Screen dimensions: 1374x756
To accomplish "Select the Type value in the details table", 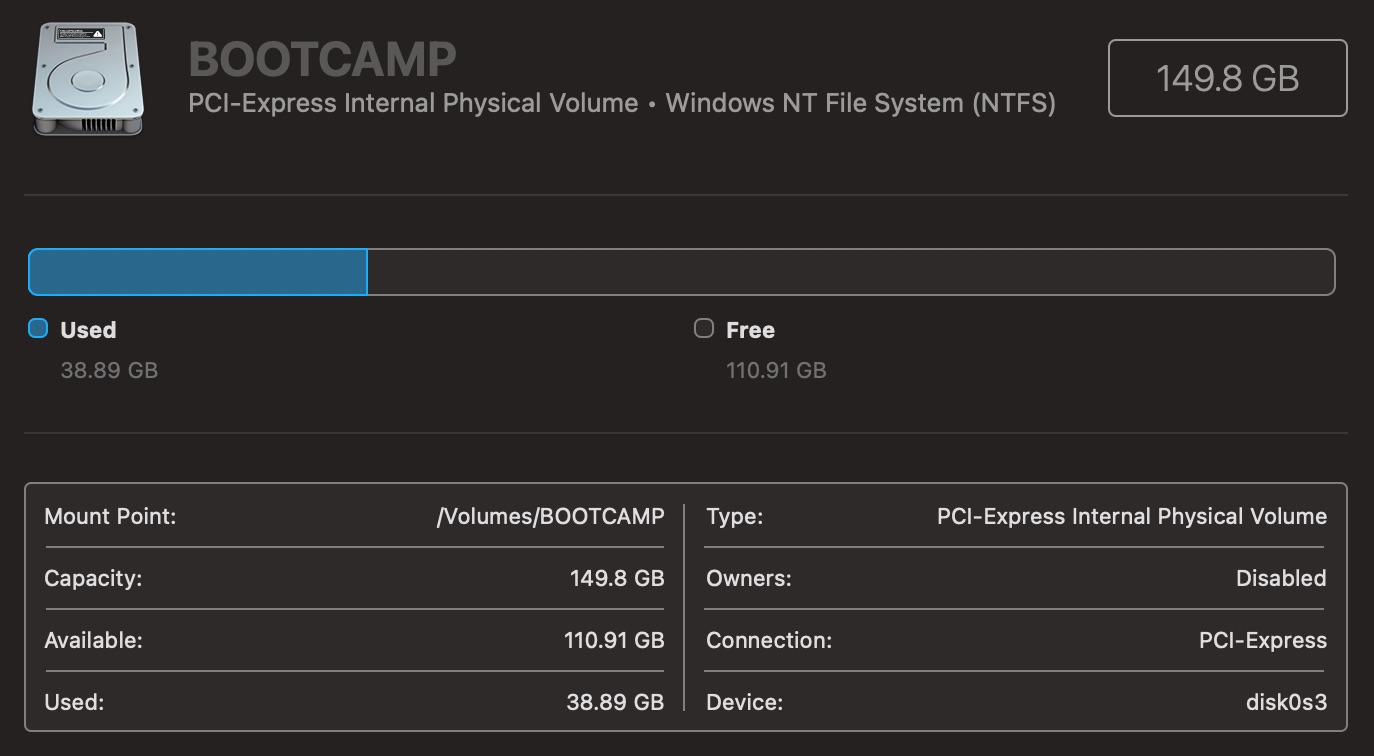I will point(1131,517).
